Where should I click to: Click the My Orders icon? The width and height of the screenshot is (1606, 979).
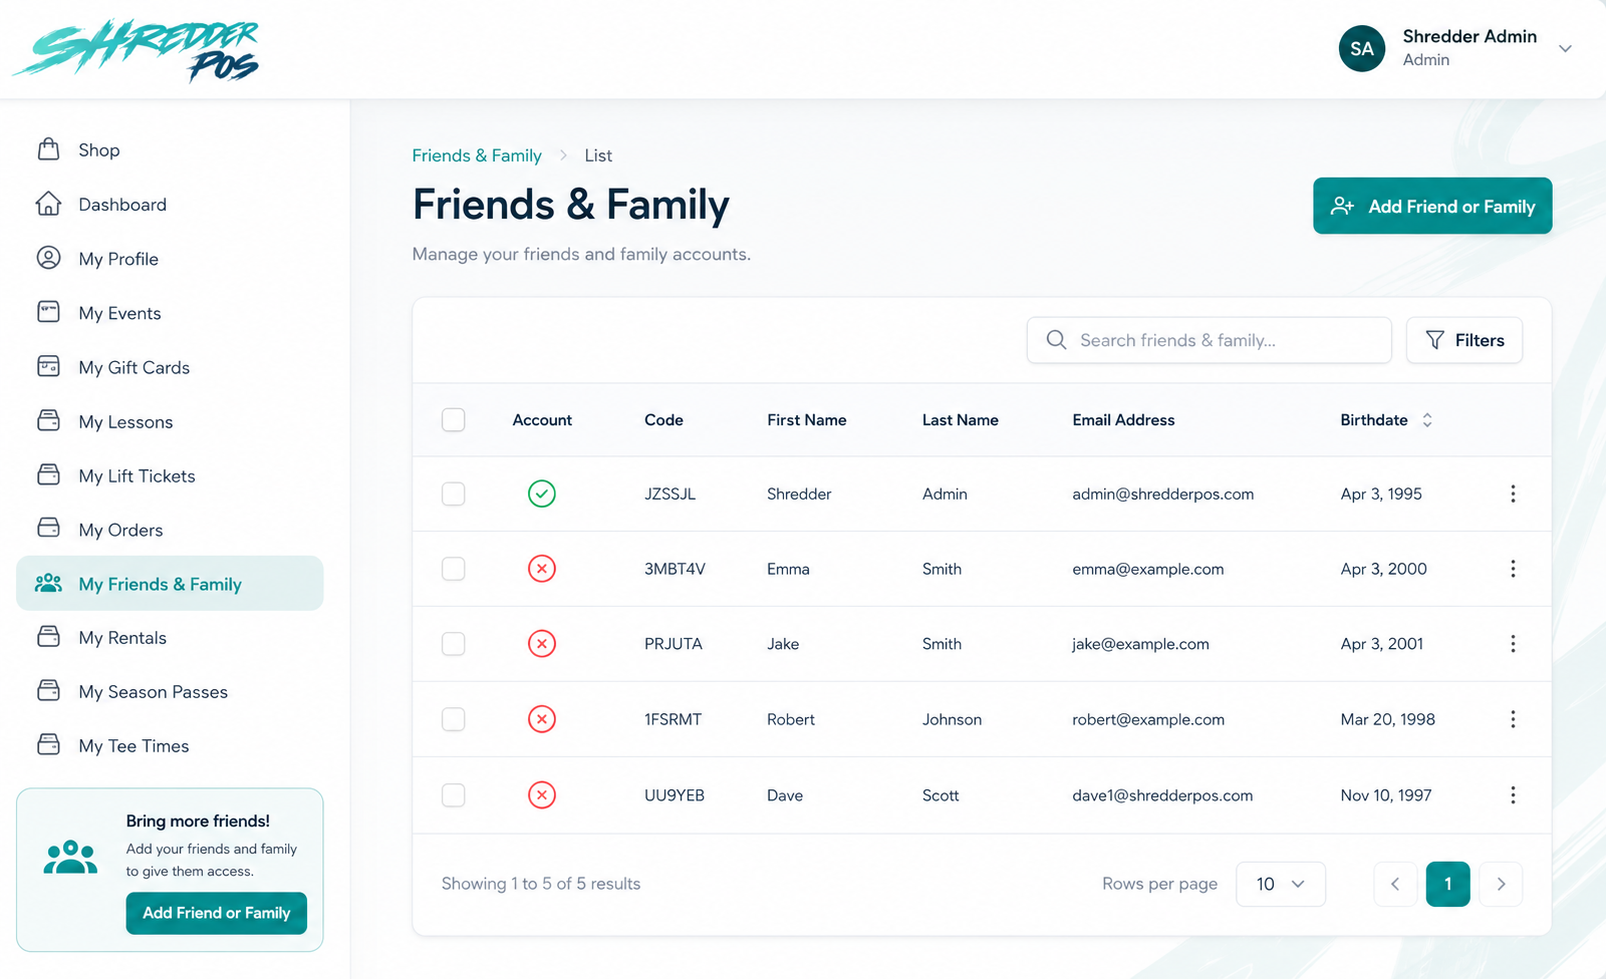point(48,529)
